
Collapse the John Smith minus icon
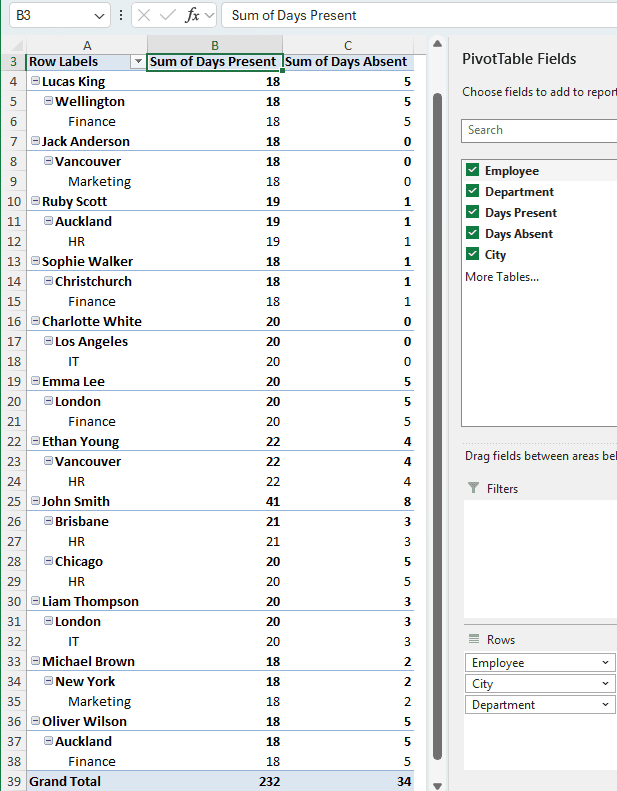coord(36,502)
